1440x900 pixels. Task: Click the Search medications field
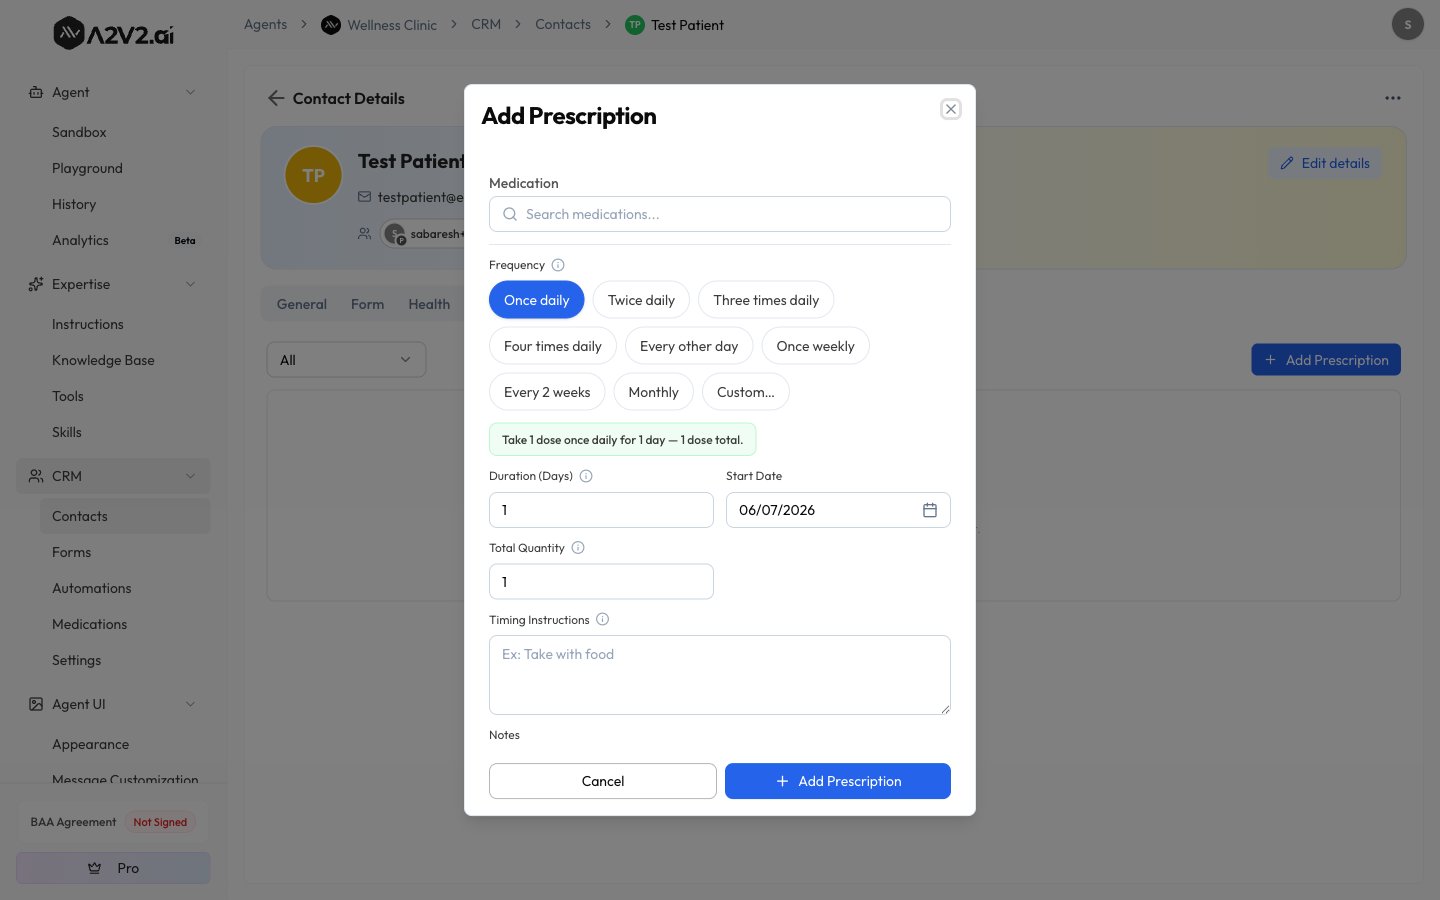[x=720, y=214]
